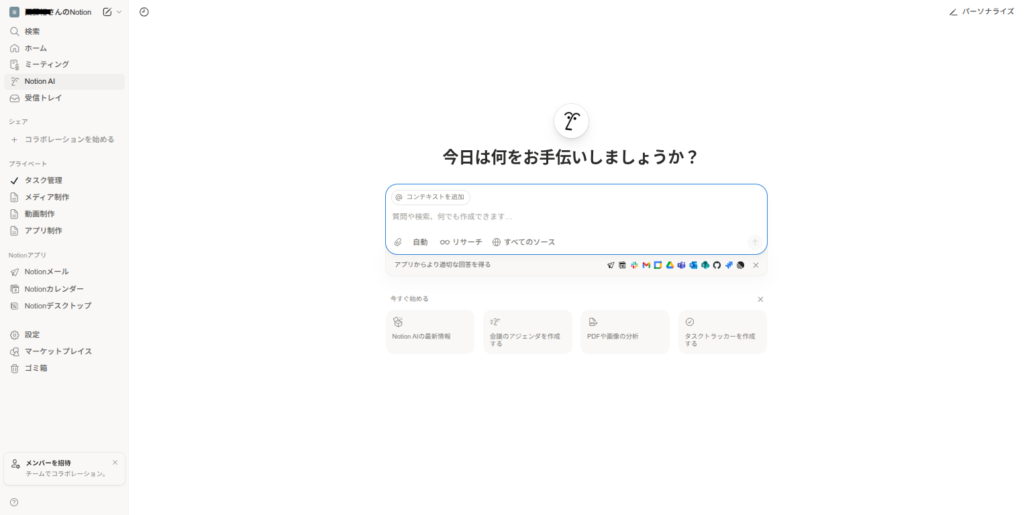Open the タスク管理 page

[64, 181]
